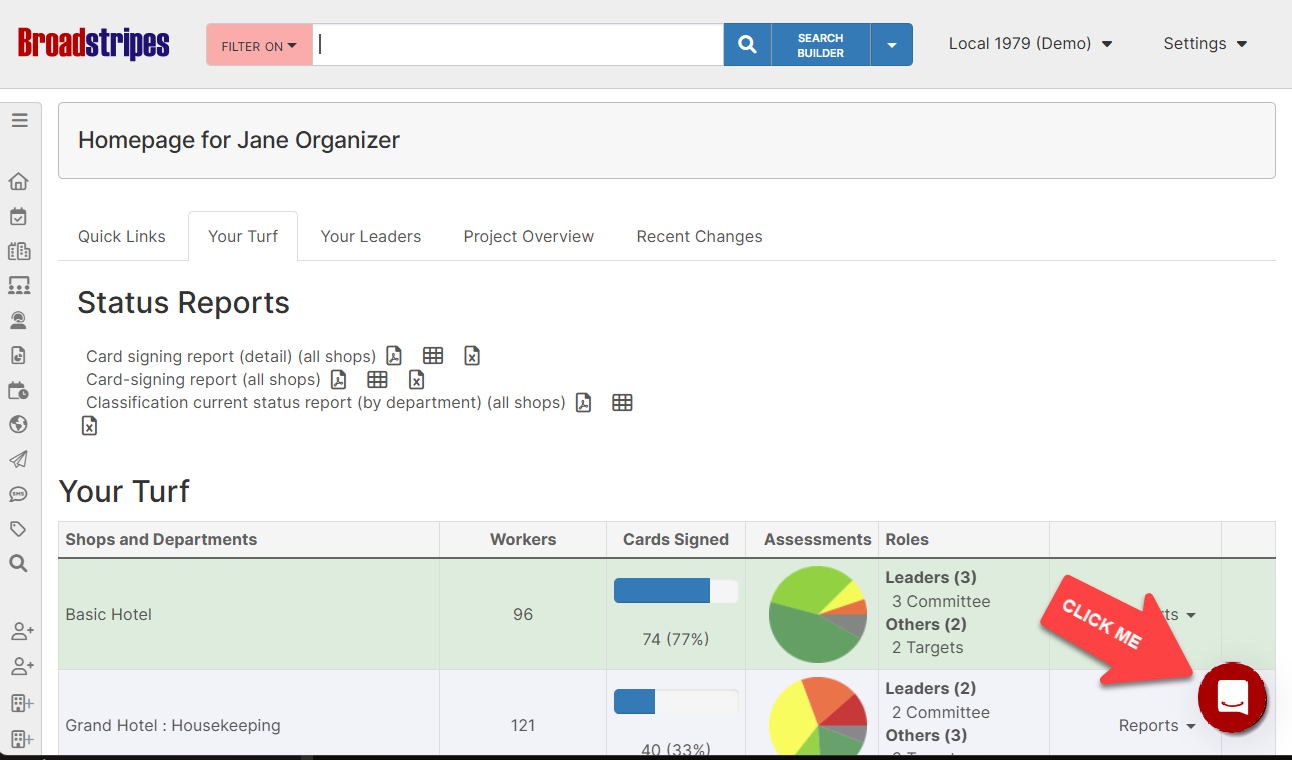Click Card signing report (detail) text
This screenshot has height=760, width=1292.
[231, 356]
